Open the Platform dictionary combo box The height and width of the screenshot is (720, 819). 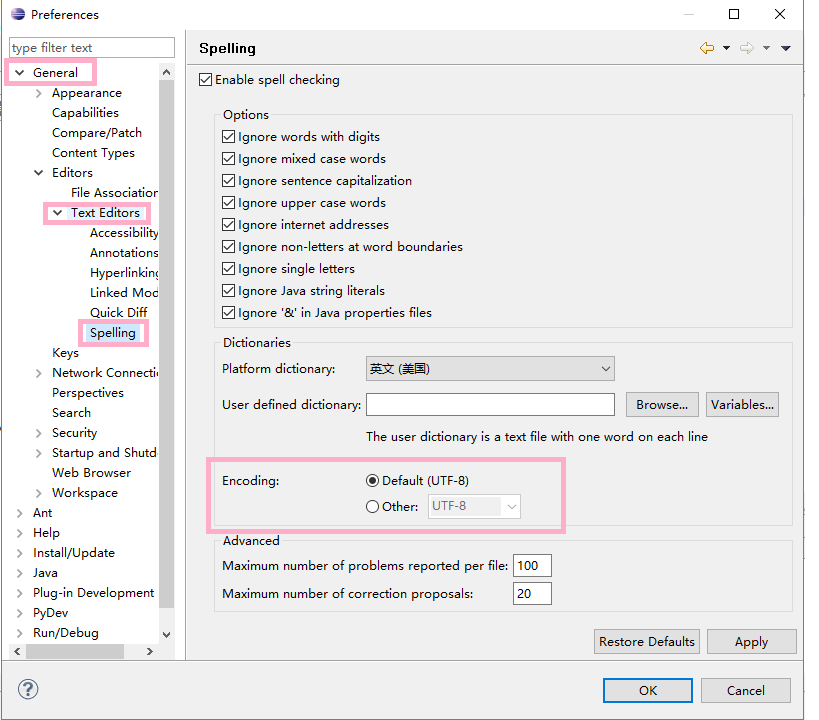click(490, 369)
